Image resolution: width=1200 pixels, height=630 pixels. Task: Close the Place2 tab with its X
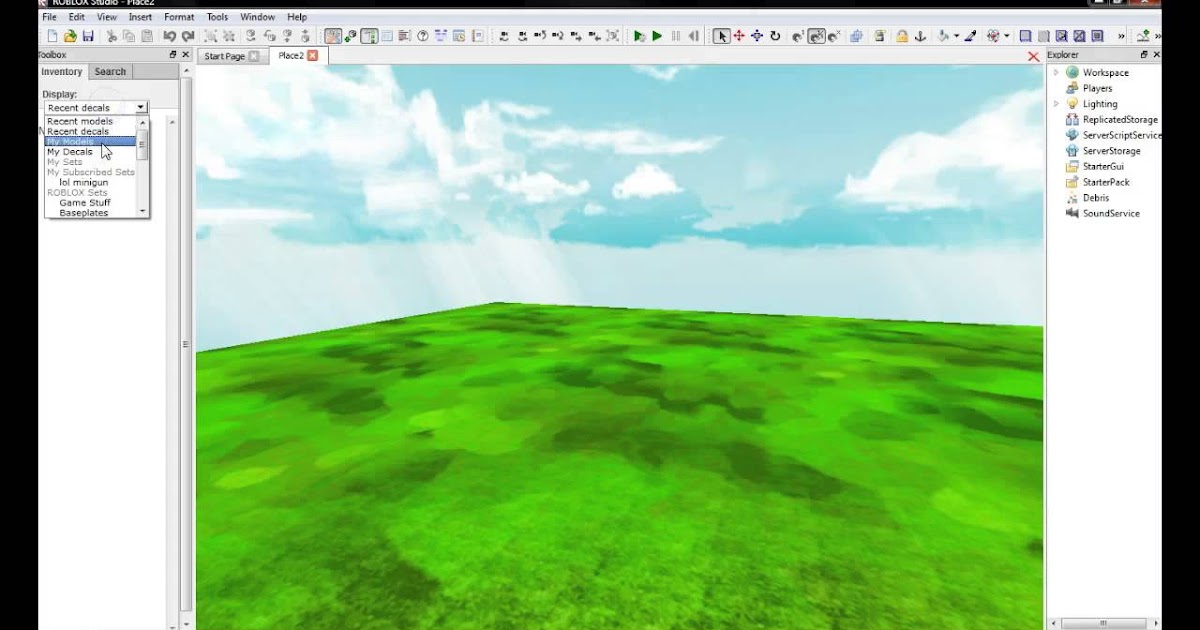click(312, 56)
